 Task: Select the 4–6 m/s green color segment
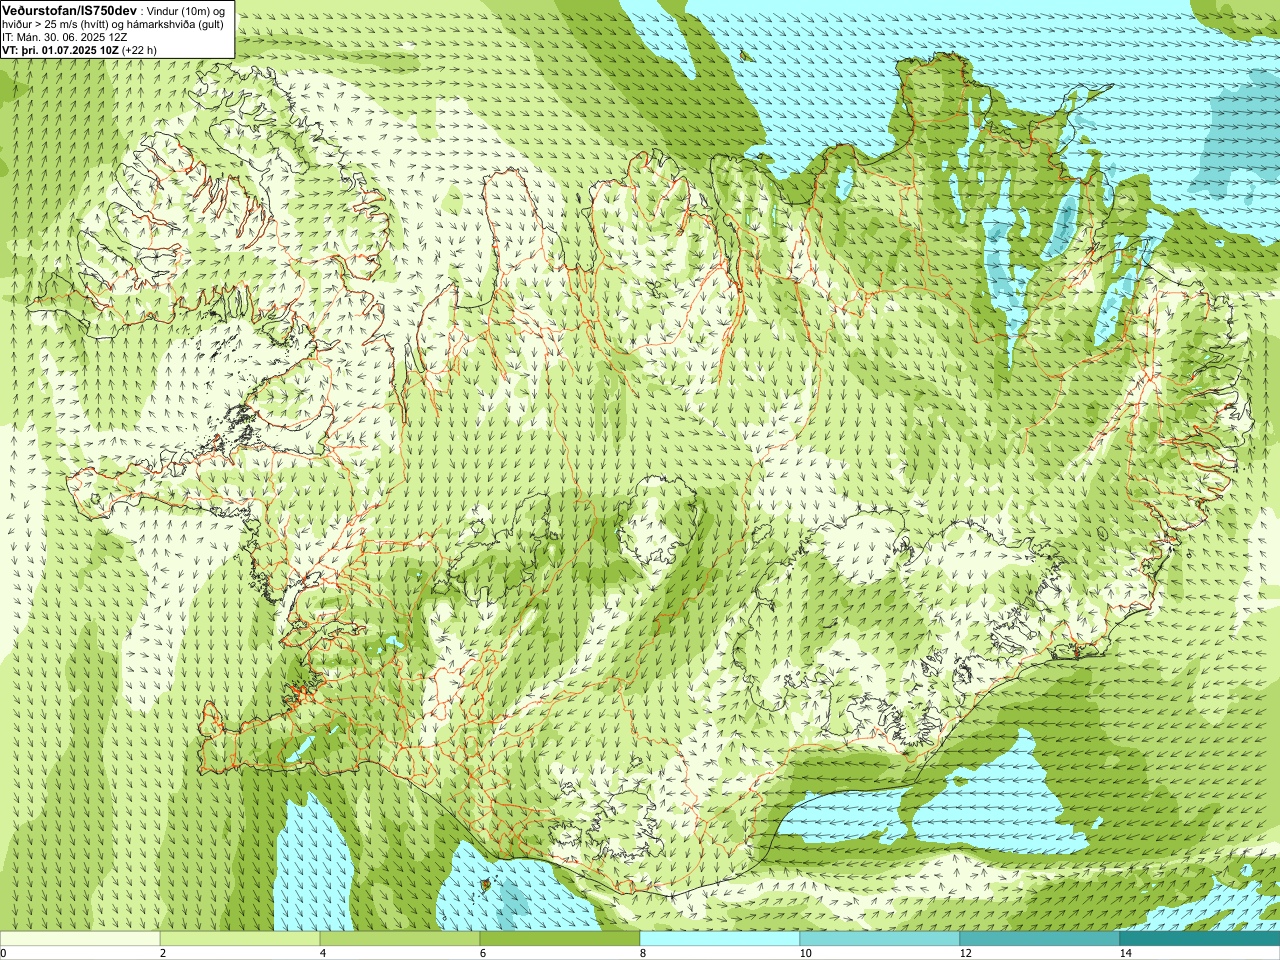(400, 939)
